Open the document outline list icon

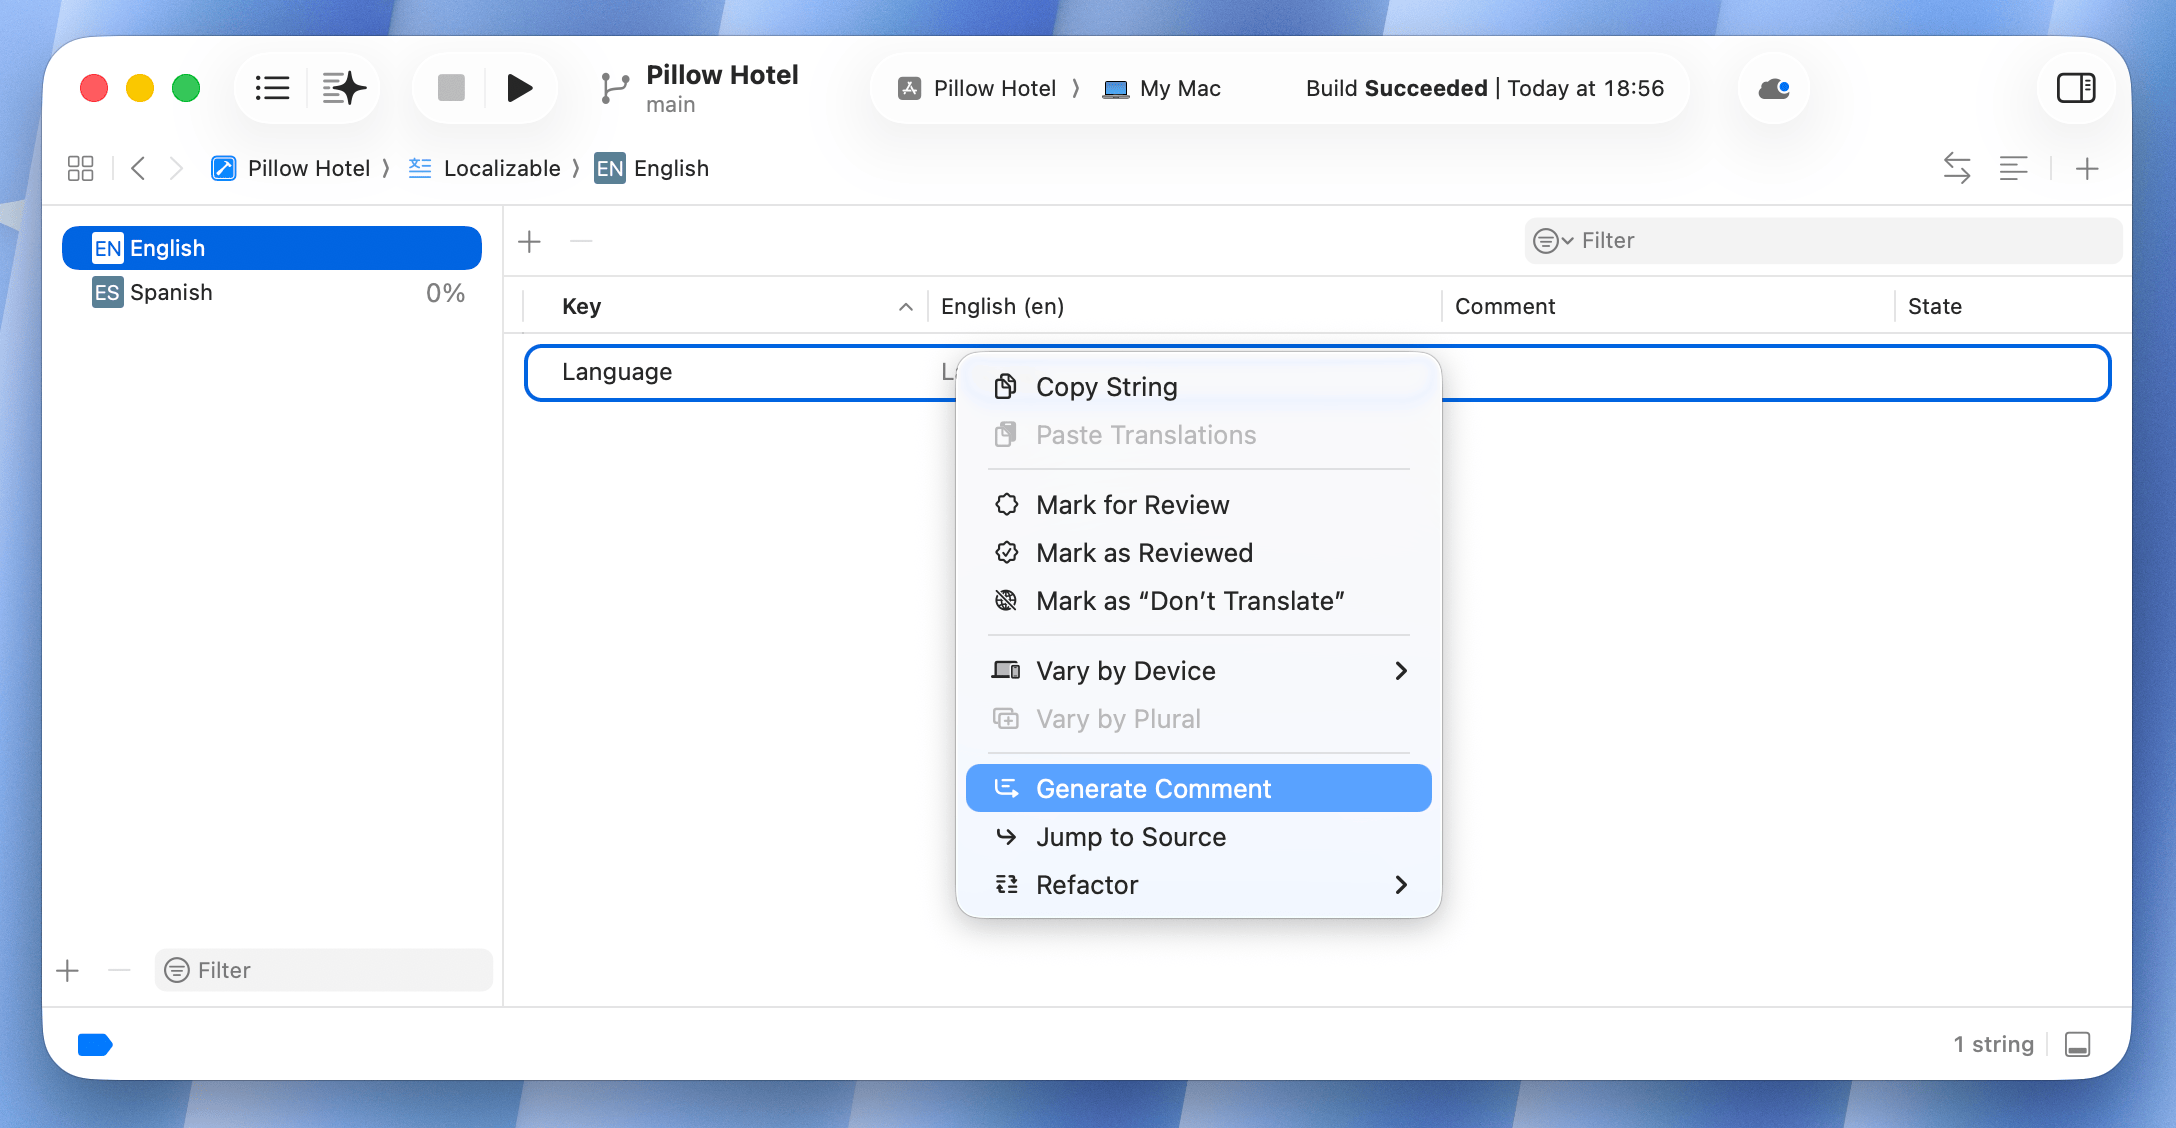click(271, 87)
